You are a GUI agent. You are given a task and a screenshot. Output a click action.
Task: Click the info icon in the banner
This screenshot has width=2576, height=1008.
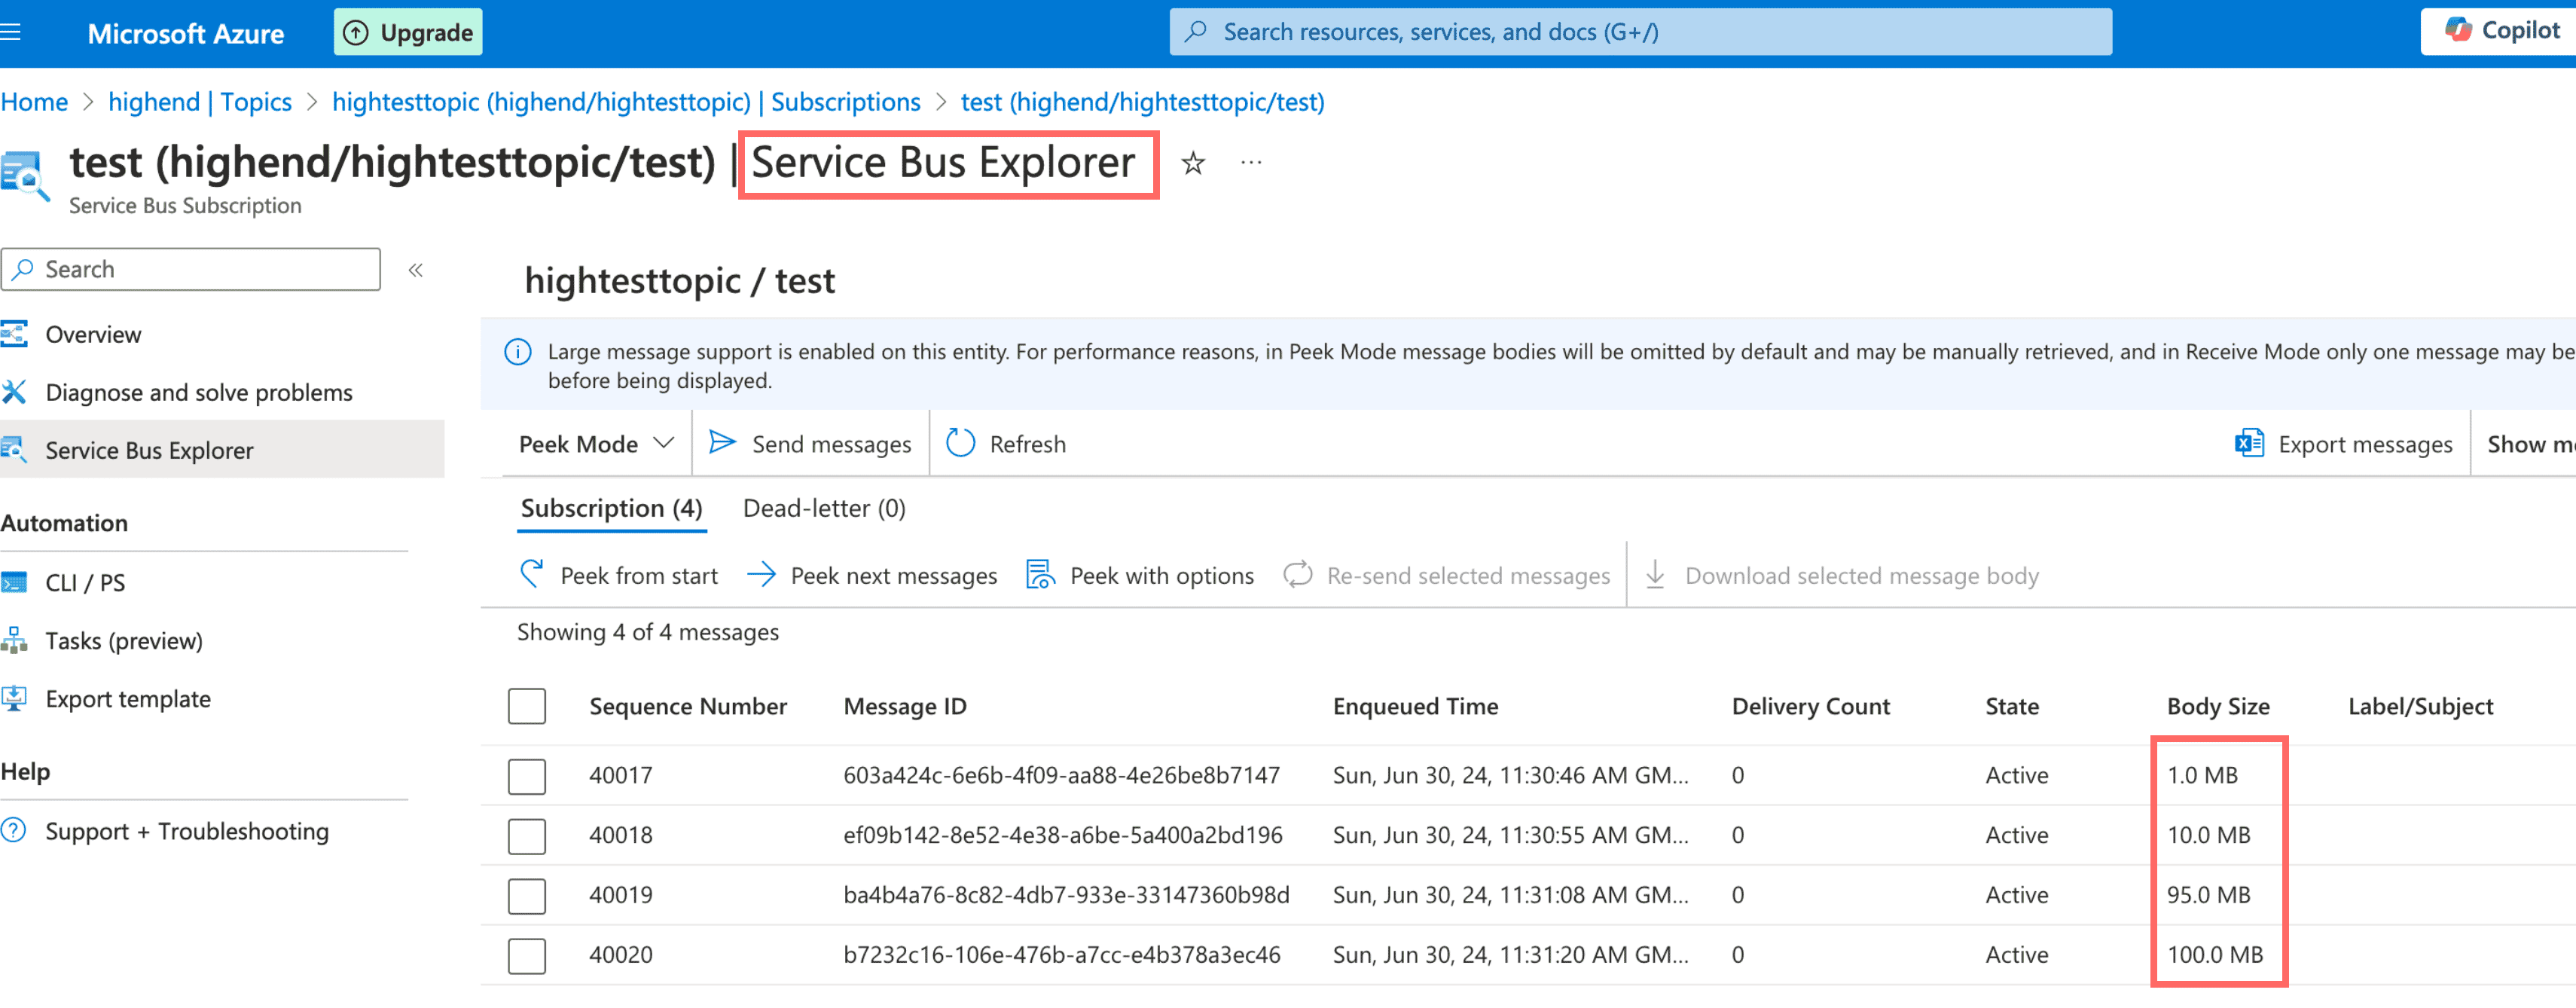[x=518, y=352]
